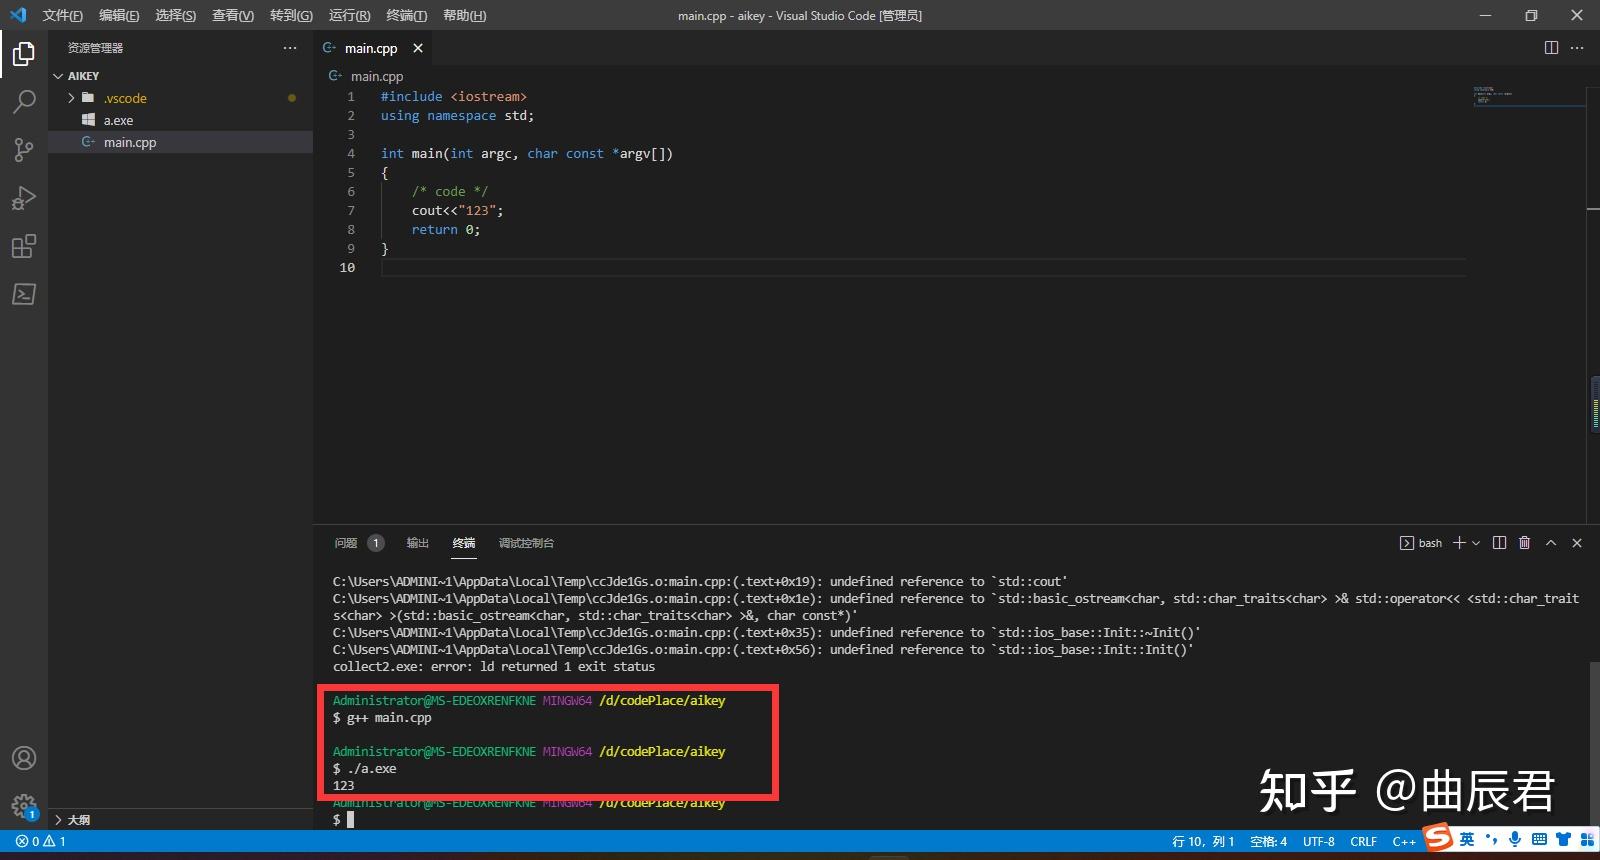Open the terminal launch profile dropdown
Screen dimensions: 1600x860
click(x=1476, y=543)
